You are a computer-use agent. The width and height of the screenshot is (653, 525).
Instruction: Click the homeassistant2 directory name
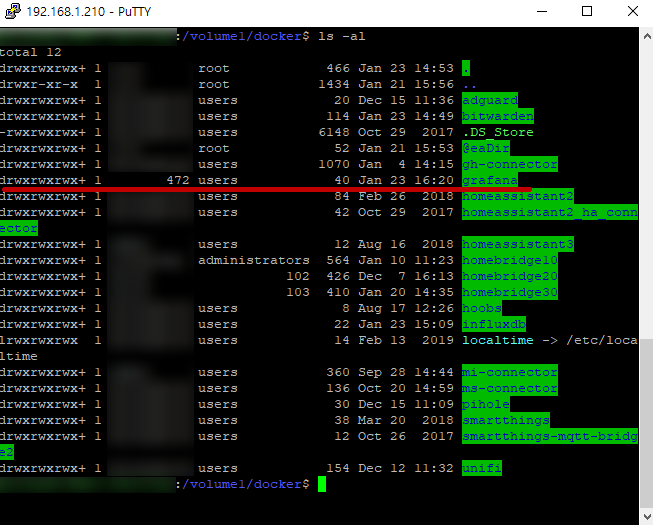[518, 196]
